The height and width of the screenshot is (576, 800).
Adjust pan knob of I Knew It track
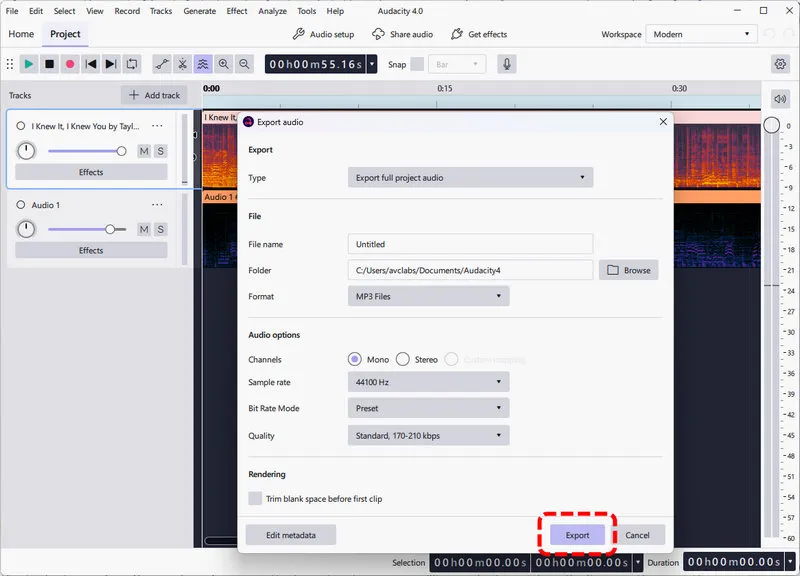26,151
